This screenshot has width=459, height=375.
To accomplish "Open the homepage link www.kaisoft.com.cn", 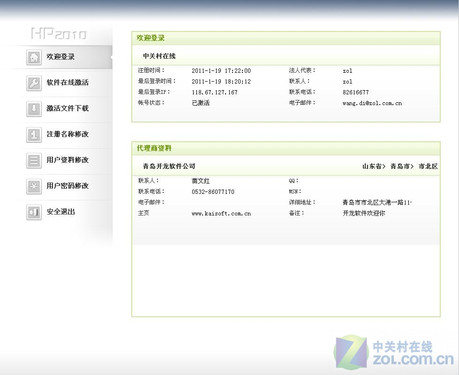I will (x=221, y=213).
